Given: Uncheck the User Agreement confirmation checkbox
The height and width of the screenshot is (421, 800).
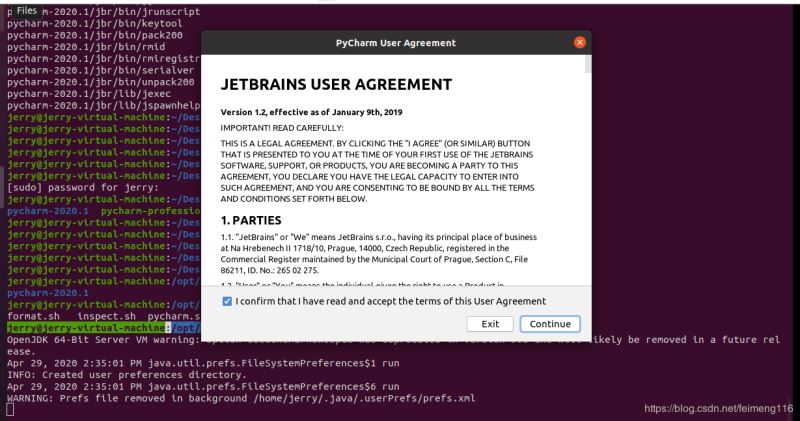Looking at the screenshot, I should (x=227, y=302).
